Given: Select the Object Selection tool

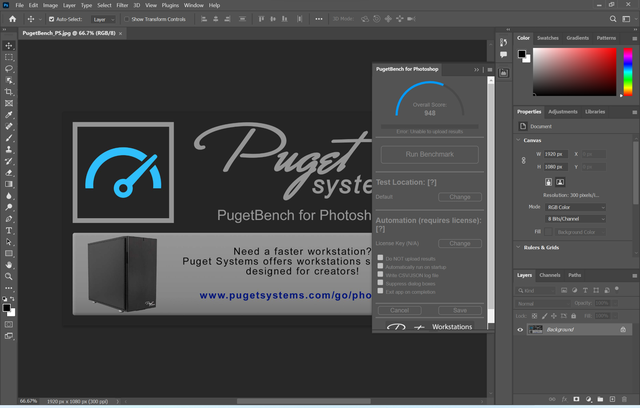Looking at the screenshot, I should (9, 80).
